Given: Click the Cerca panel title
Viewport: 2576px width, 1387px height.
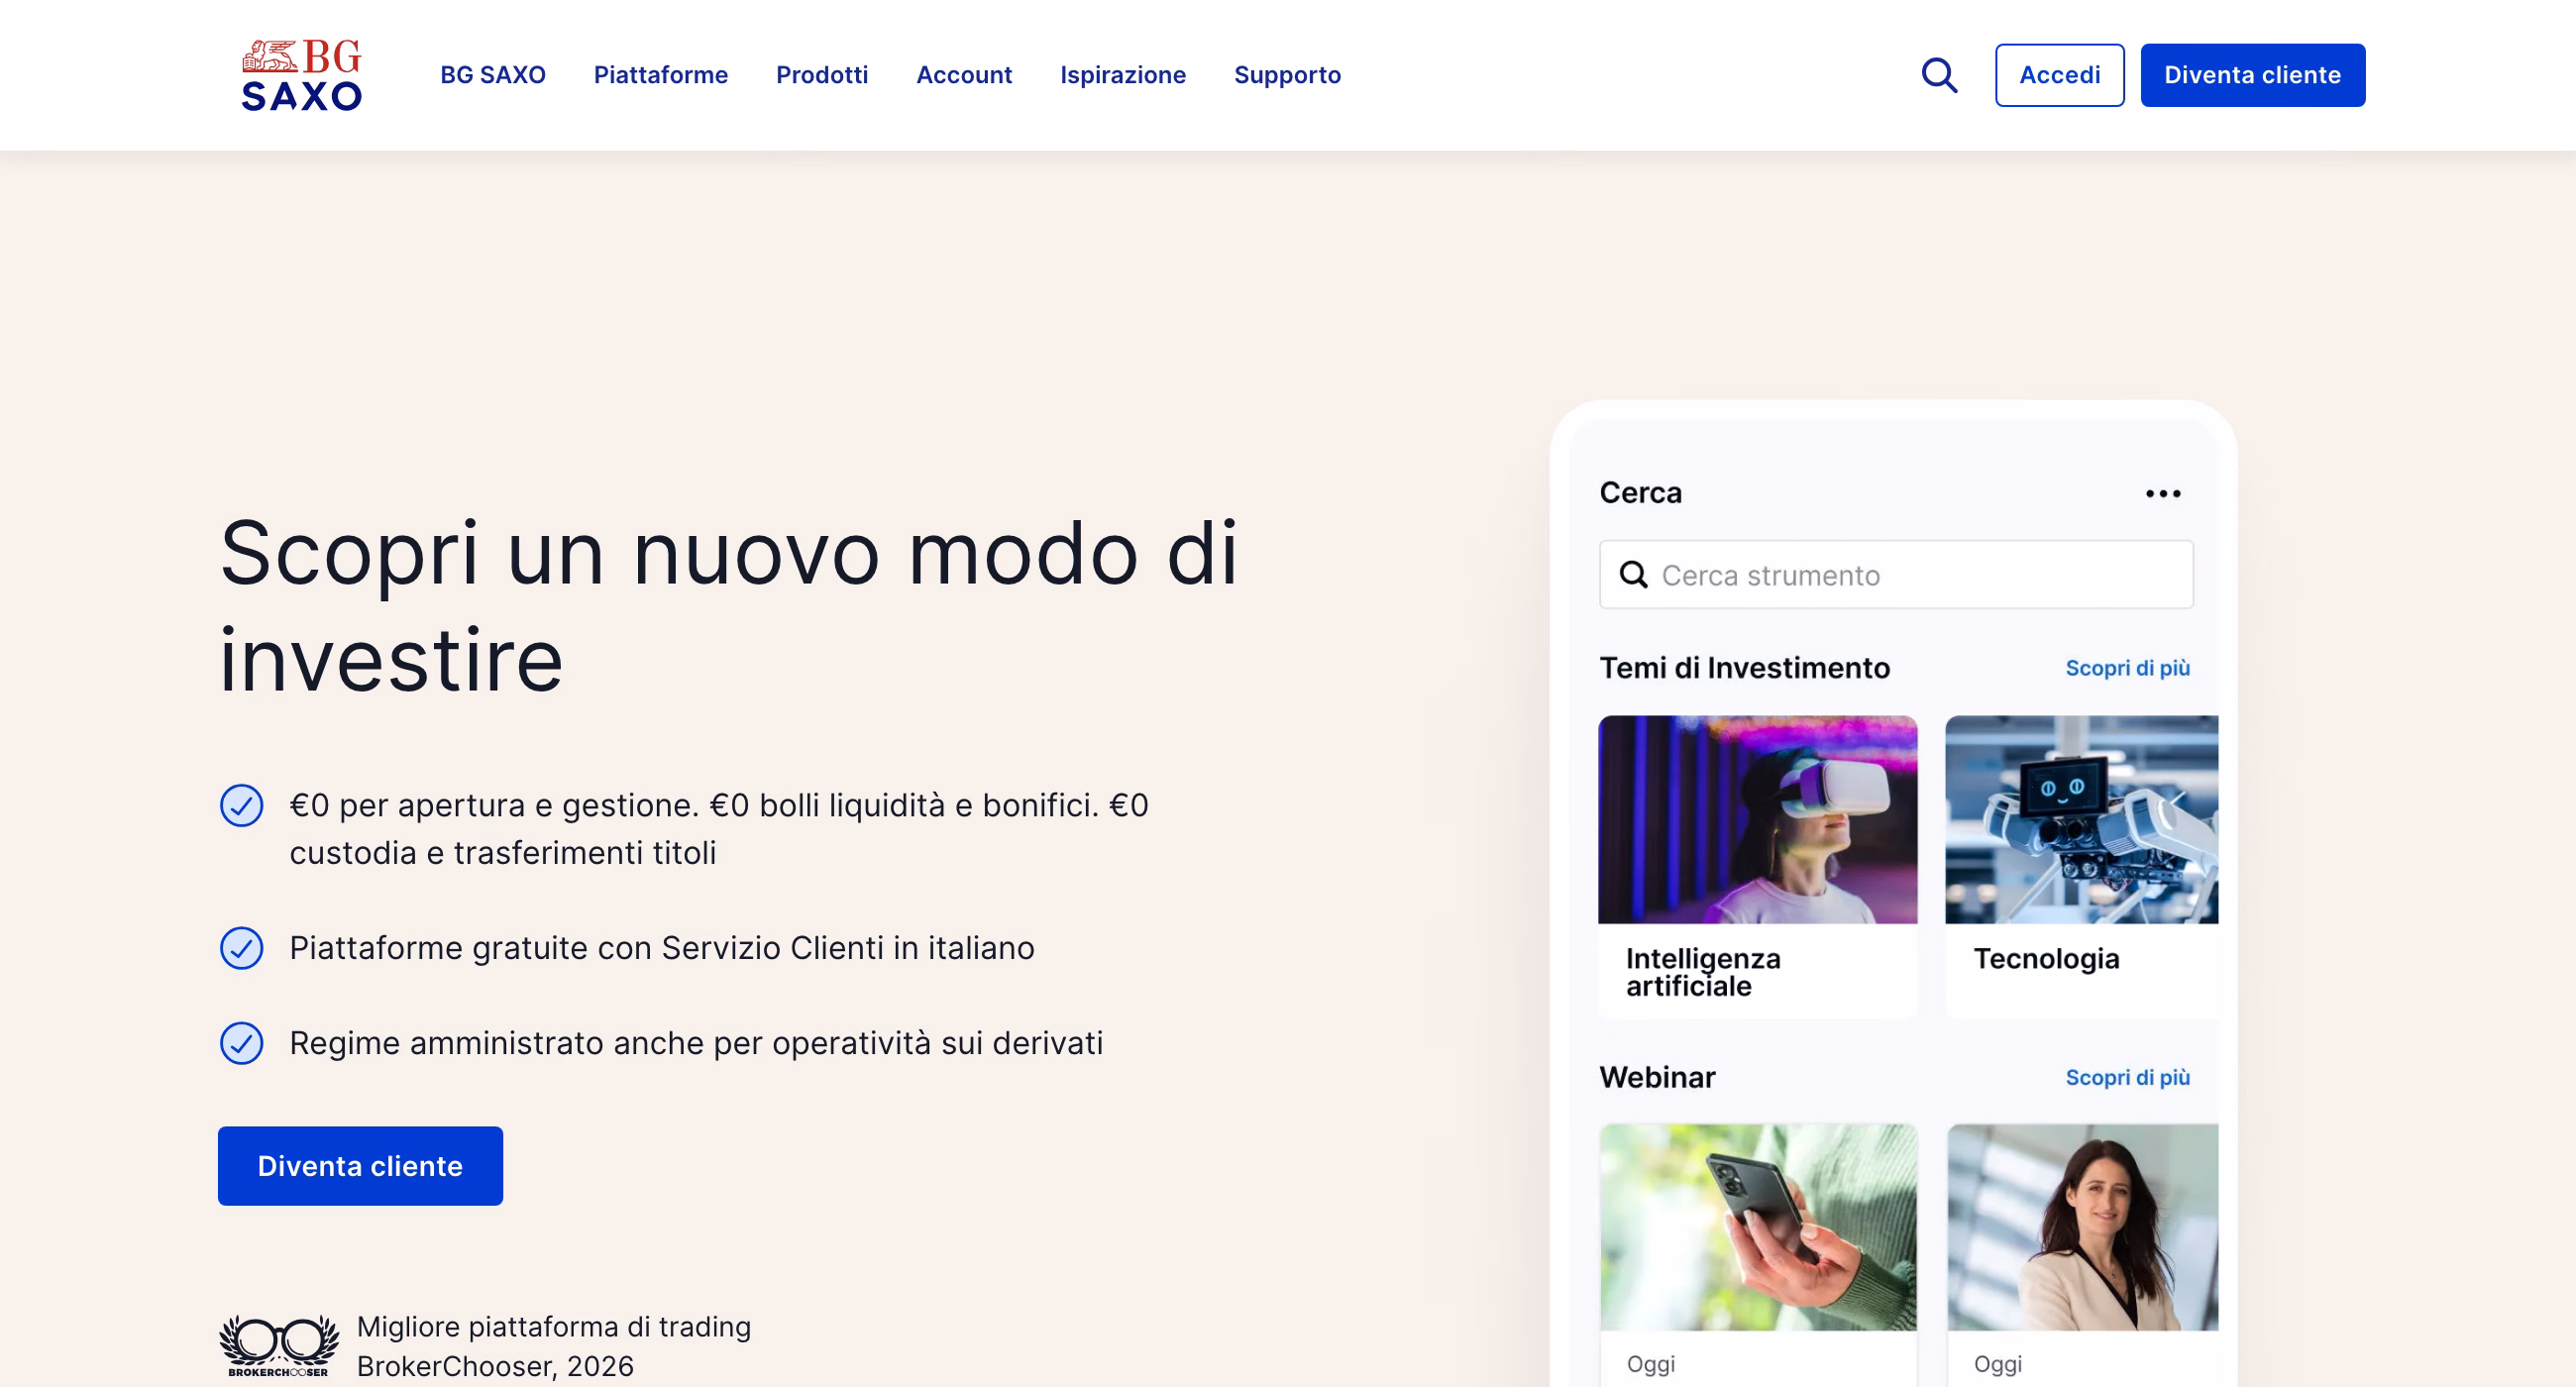Looking at the screenshot, I should tap(1640, 493).
